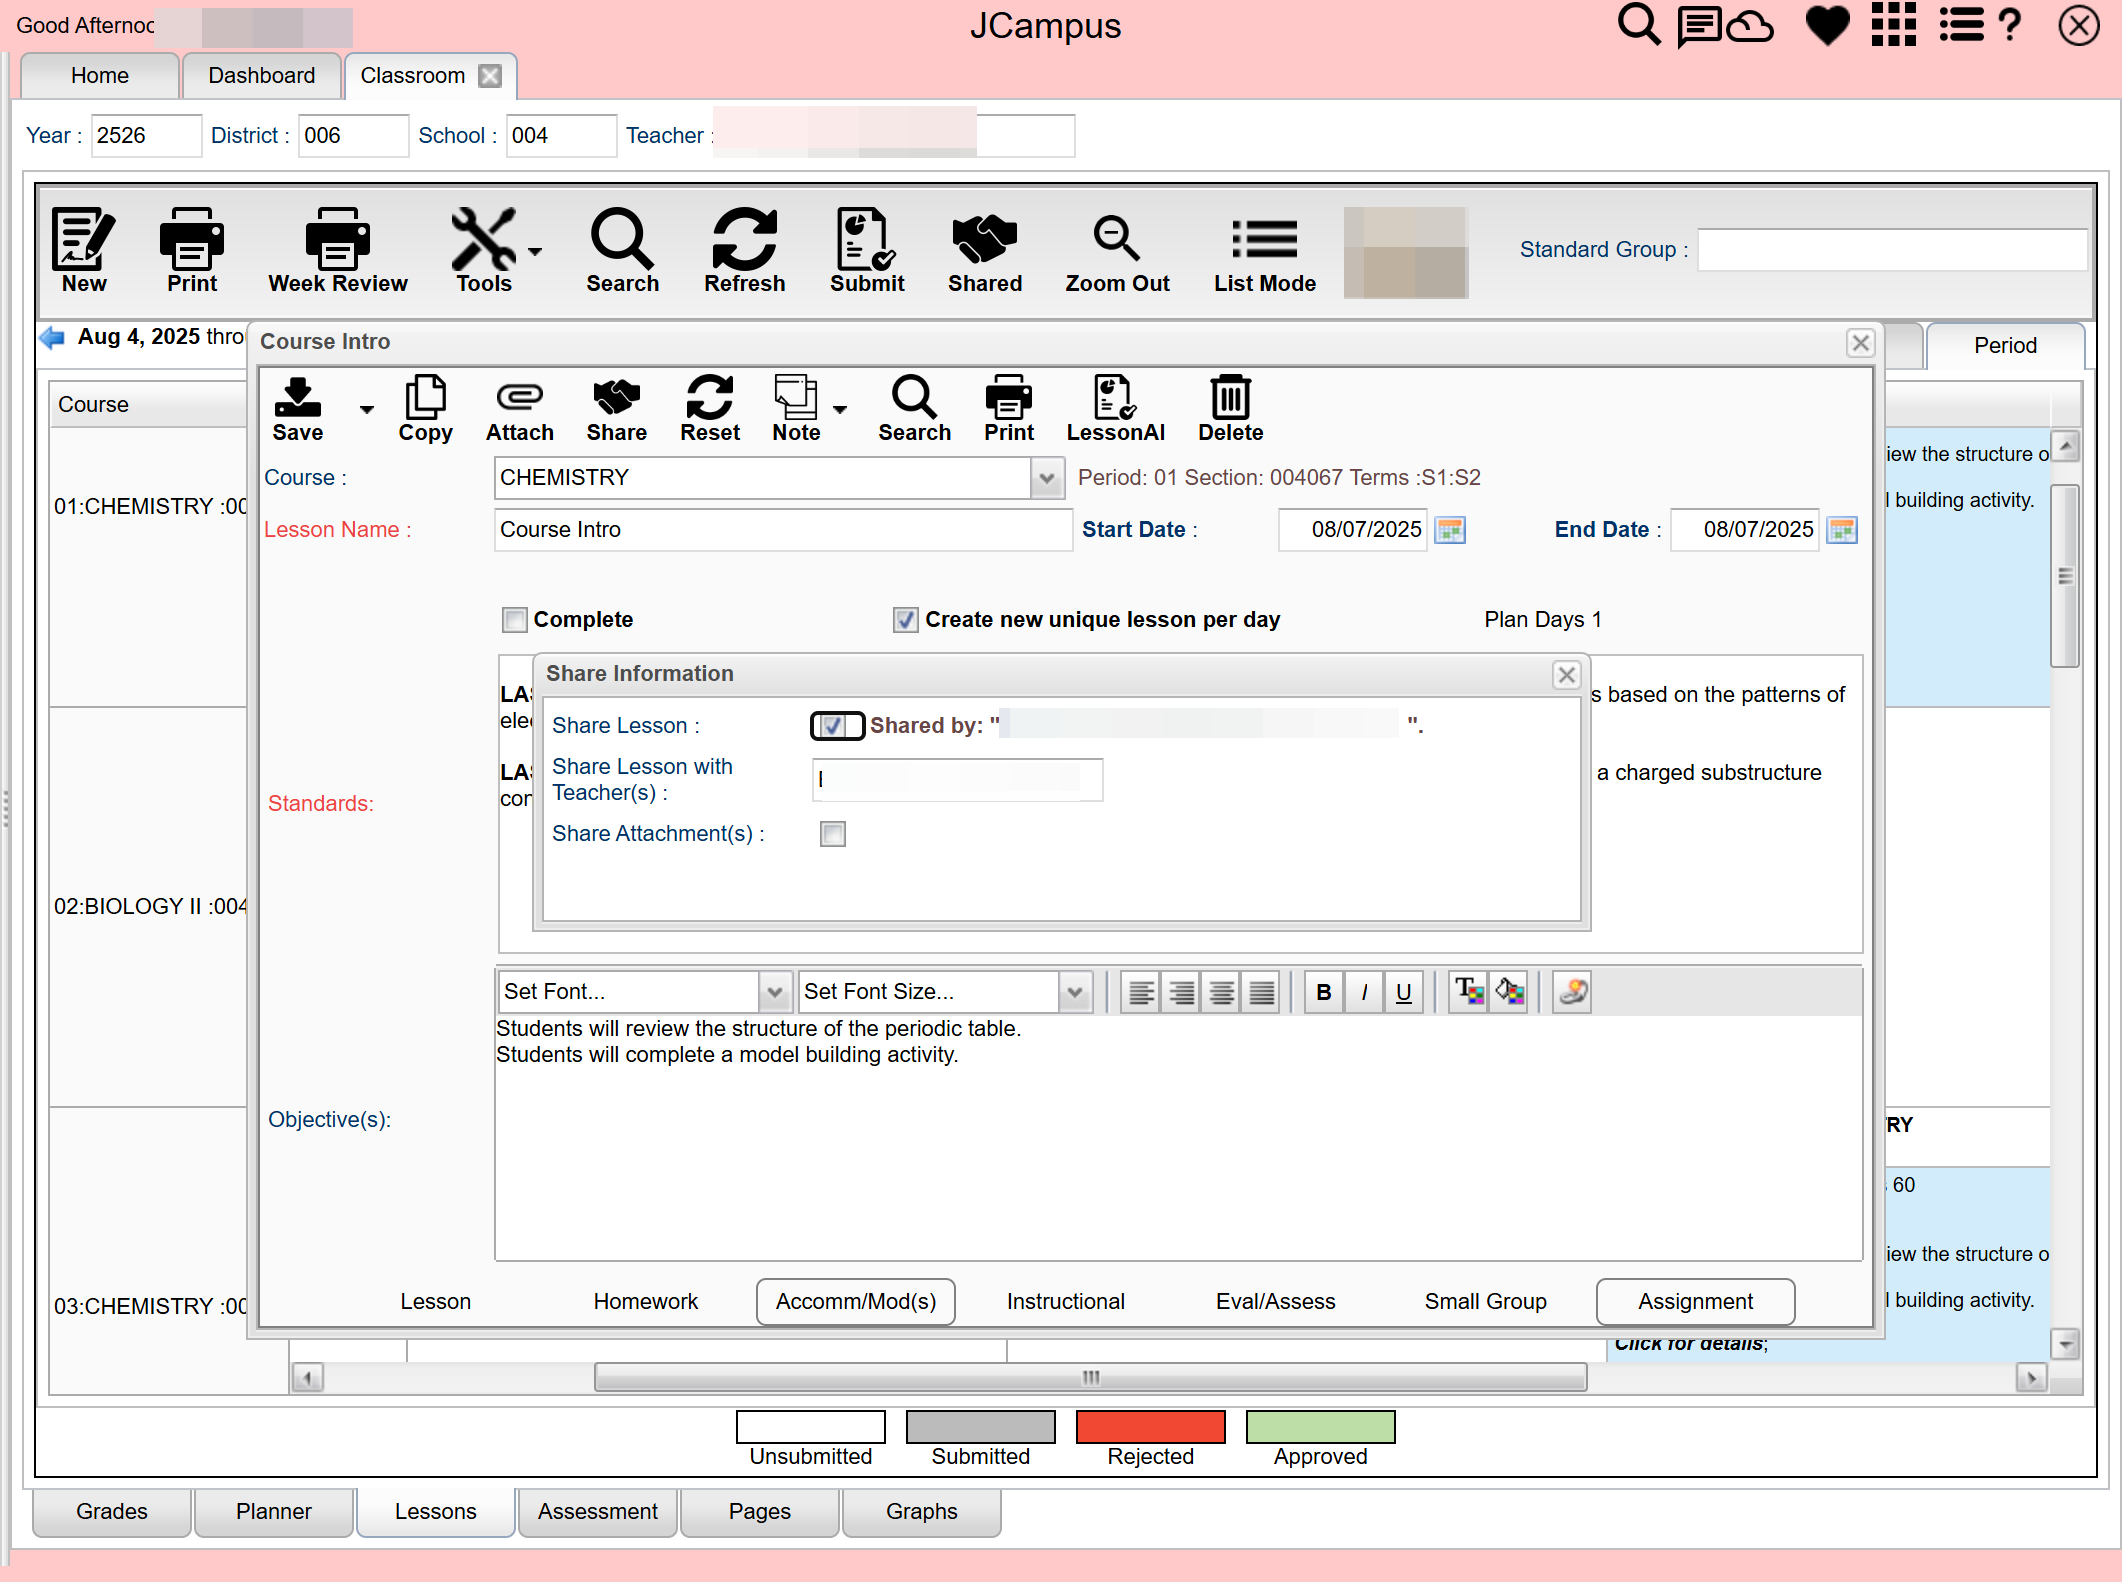Click in Share Lesson with Teacher(s) field

[x=958, y=779]
